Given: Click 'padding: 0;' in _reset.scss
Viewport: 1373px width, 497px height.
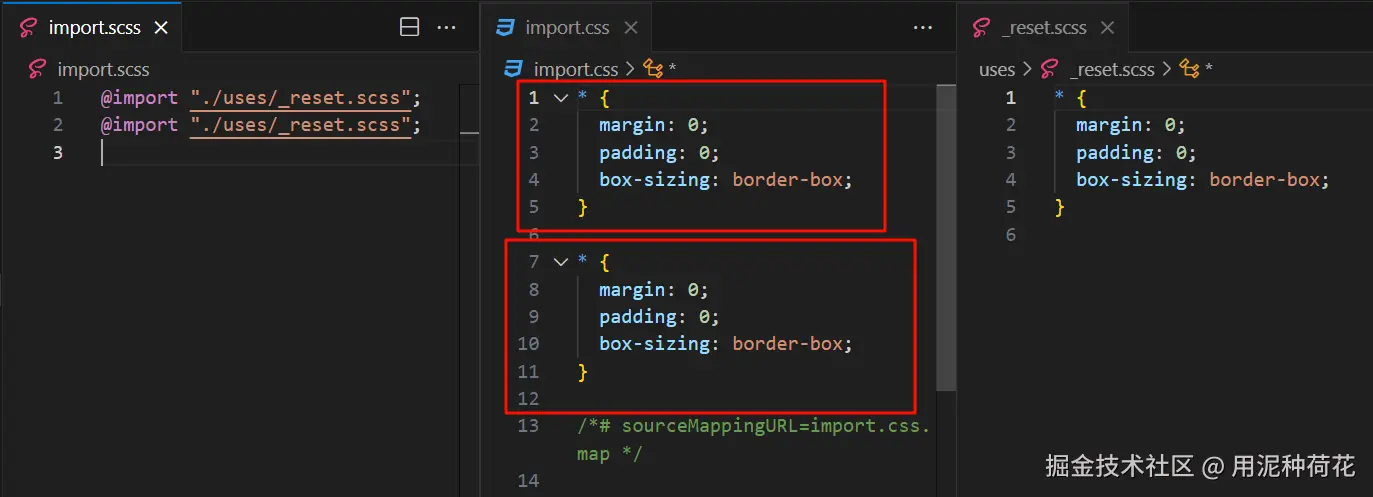Looking at the screenshot, I should [x=1136, y=153].
